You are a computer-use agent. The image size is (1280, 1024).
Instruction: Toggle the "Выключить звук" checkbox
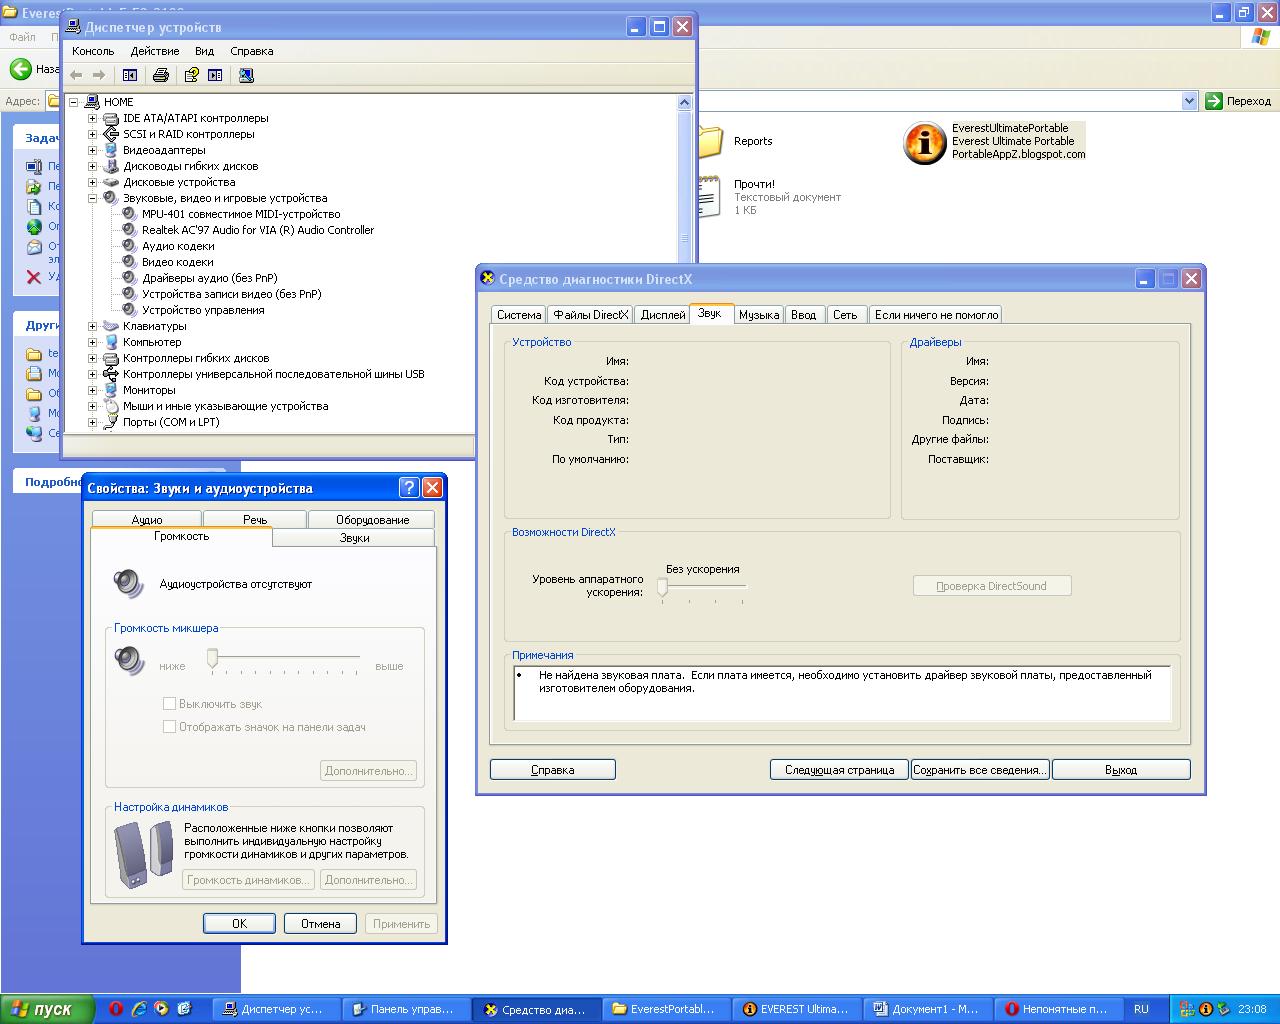coord(170,704)
